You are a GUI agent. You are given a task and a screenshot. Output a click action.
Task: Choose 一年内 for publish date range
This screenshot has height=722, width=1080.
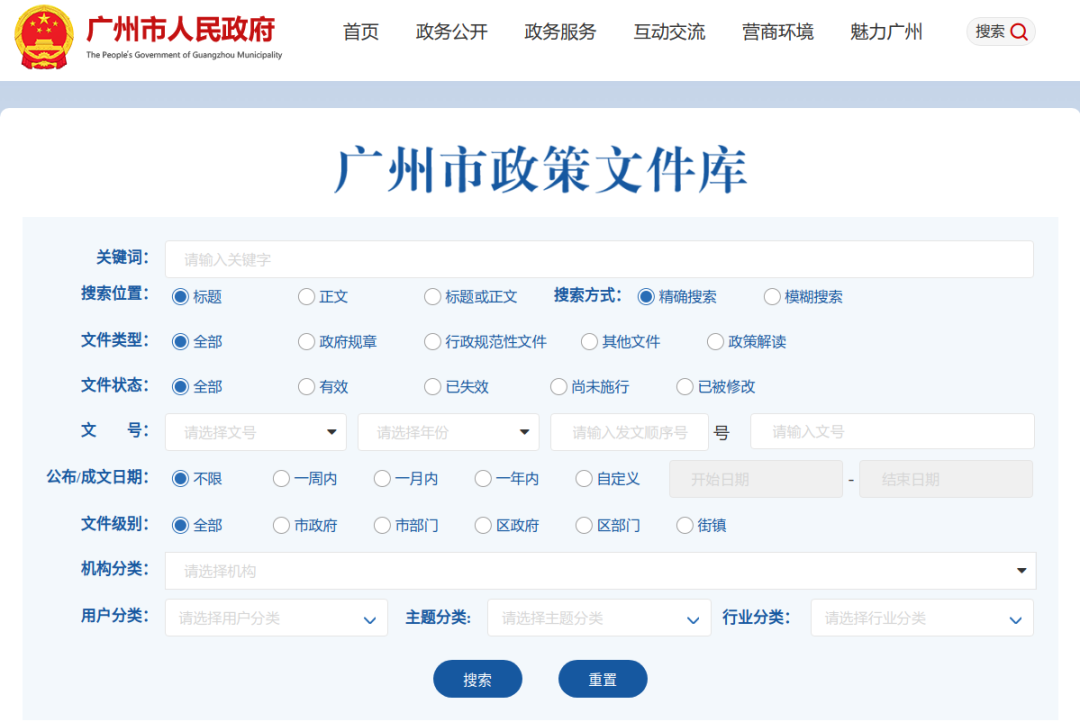click(x=483, y=478)
